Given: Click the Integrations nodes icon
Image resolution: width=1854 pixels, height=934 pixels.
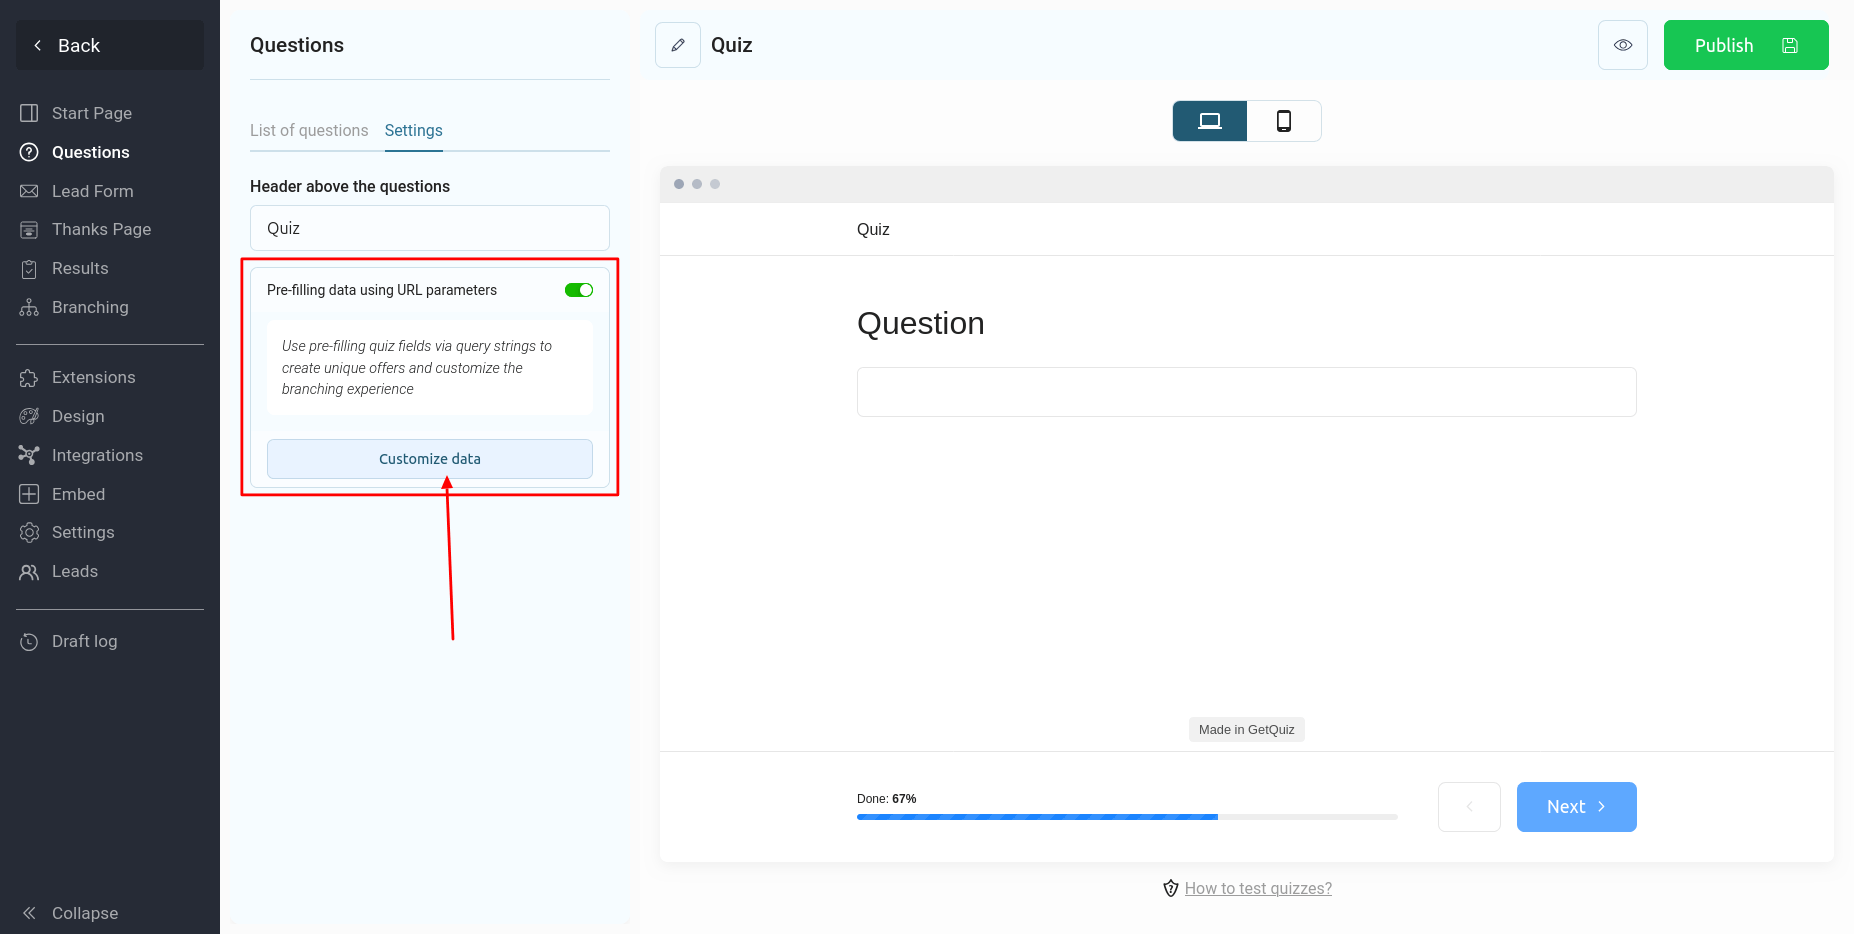Looking at the screenshot, I should pyautogui.click(x=30, y=455).
